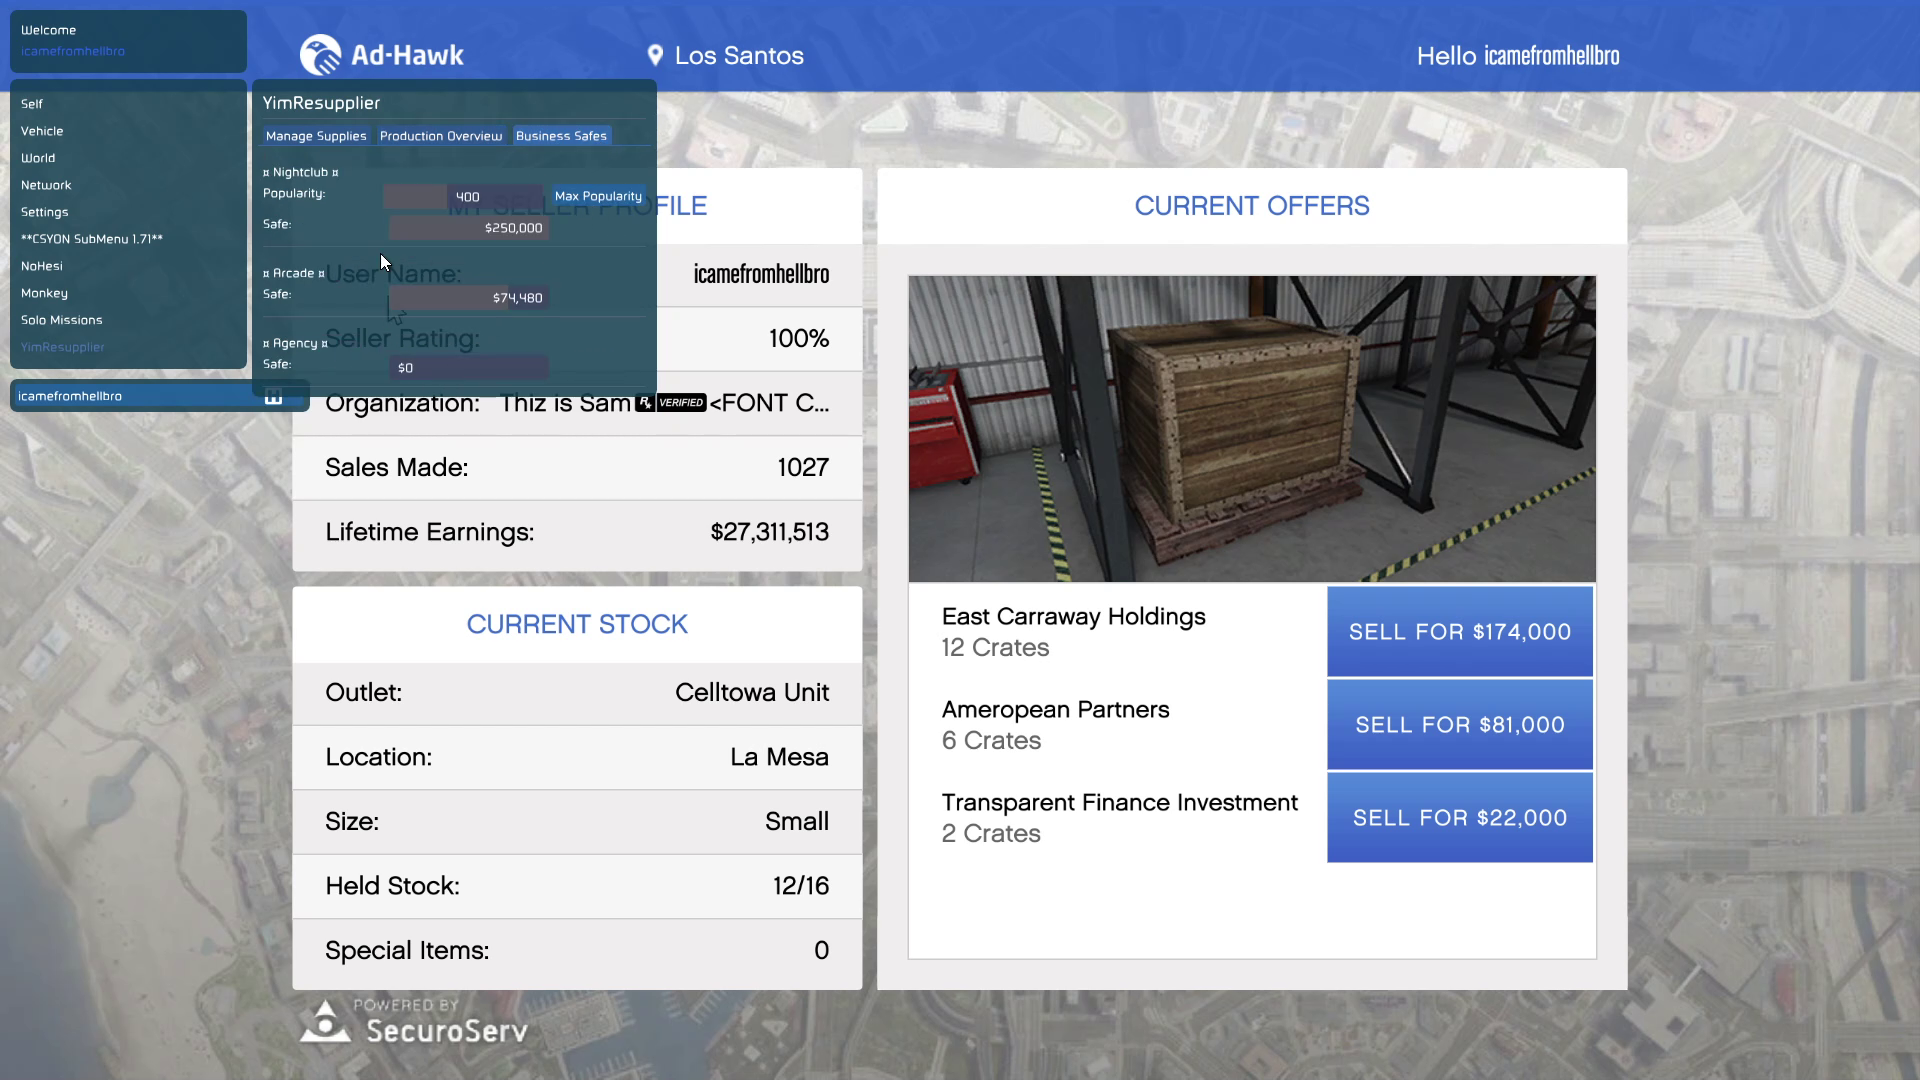Sell 12 crates for $174,000
The image size is (1920, 1080).
coord(1459,632)
